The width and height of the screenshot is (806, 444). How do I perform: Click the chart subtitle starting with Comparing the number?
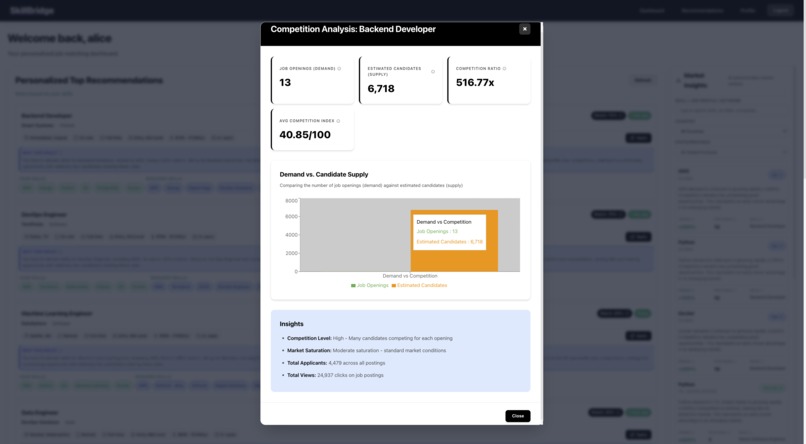(x=371, y=186)
